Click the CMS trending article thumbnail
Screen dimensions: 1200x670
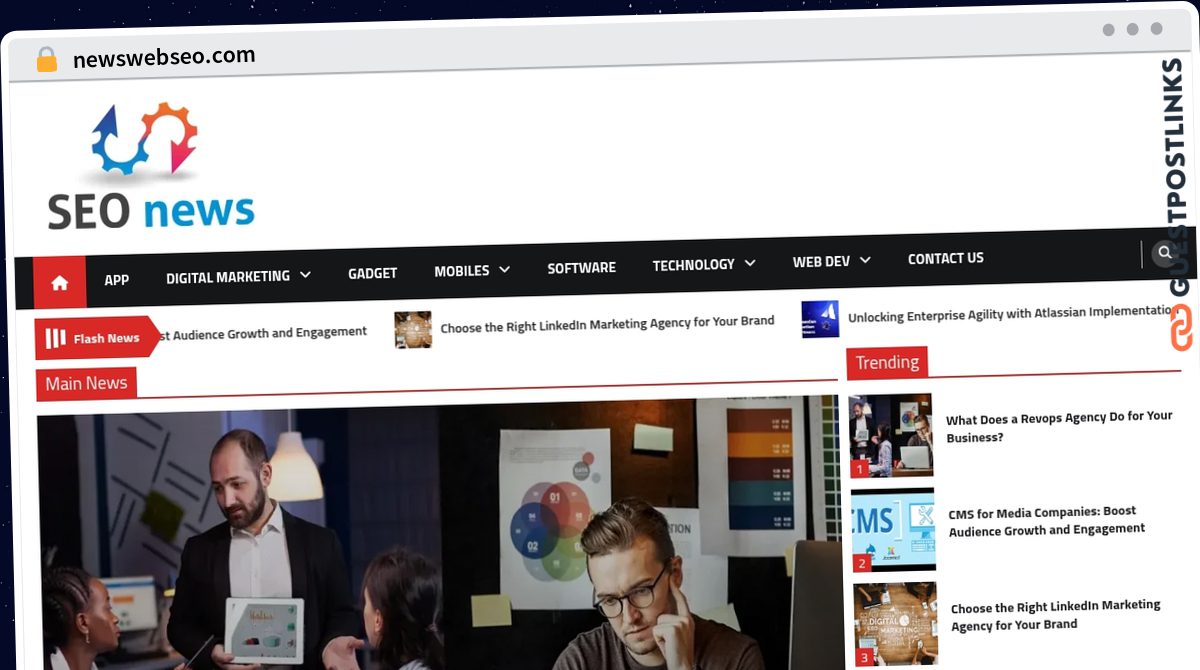pos(894,530)
